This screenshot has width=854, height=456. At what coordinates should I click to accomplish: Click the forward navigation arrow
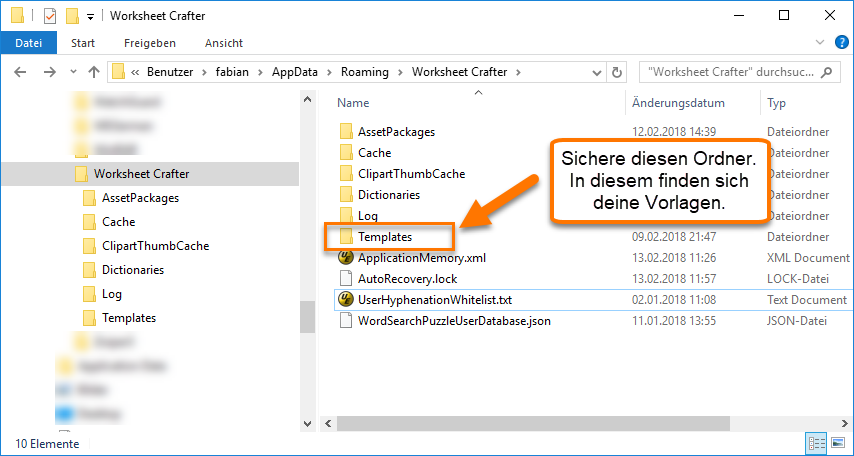tap(48, 72)
